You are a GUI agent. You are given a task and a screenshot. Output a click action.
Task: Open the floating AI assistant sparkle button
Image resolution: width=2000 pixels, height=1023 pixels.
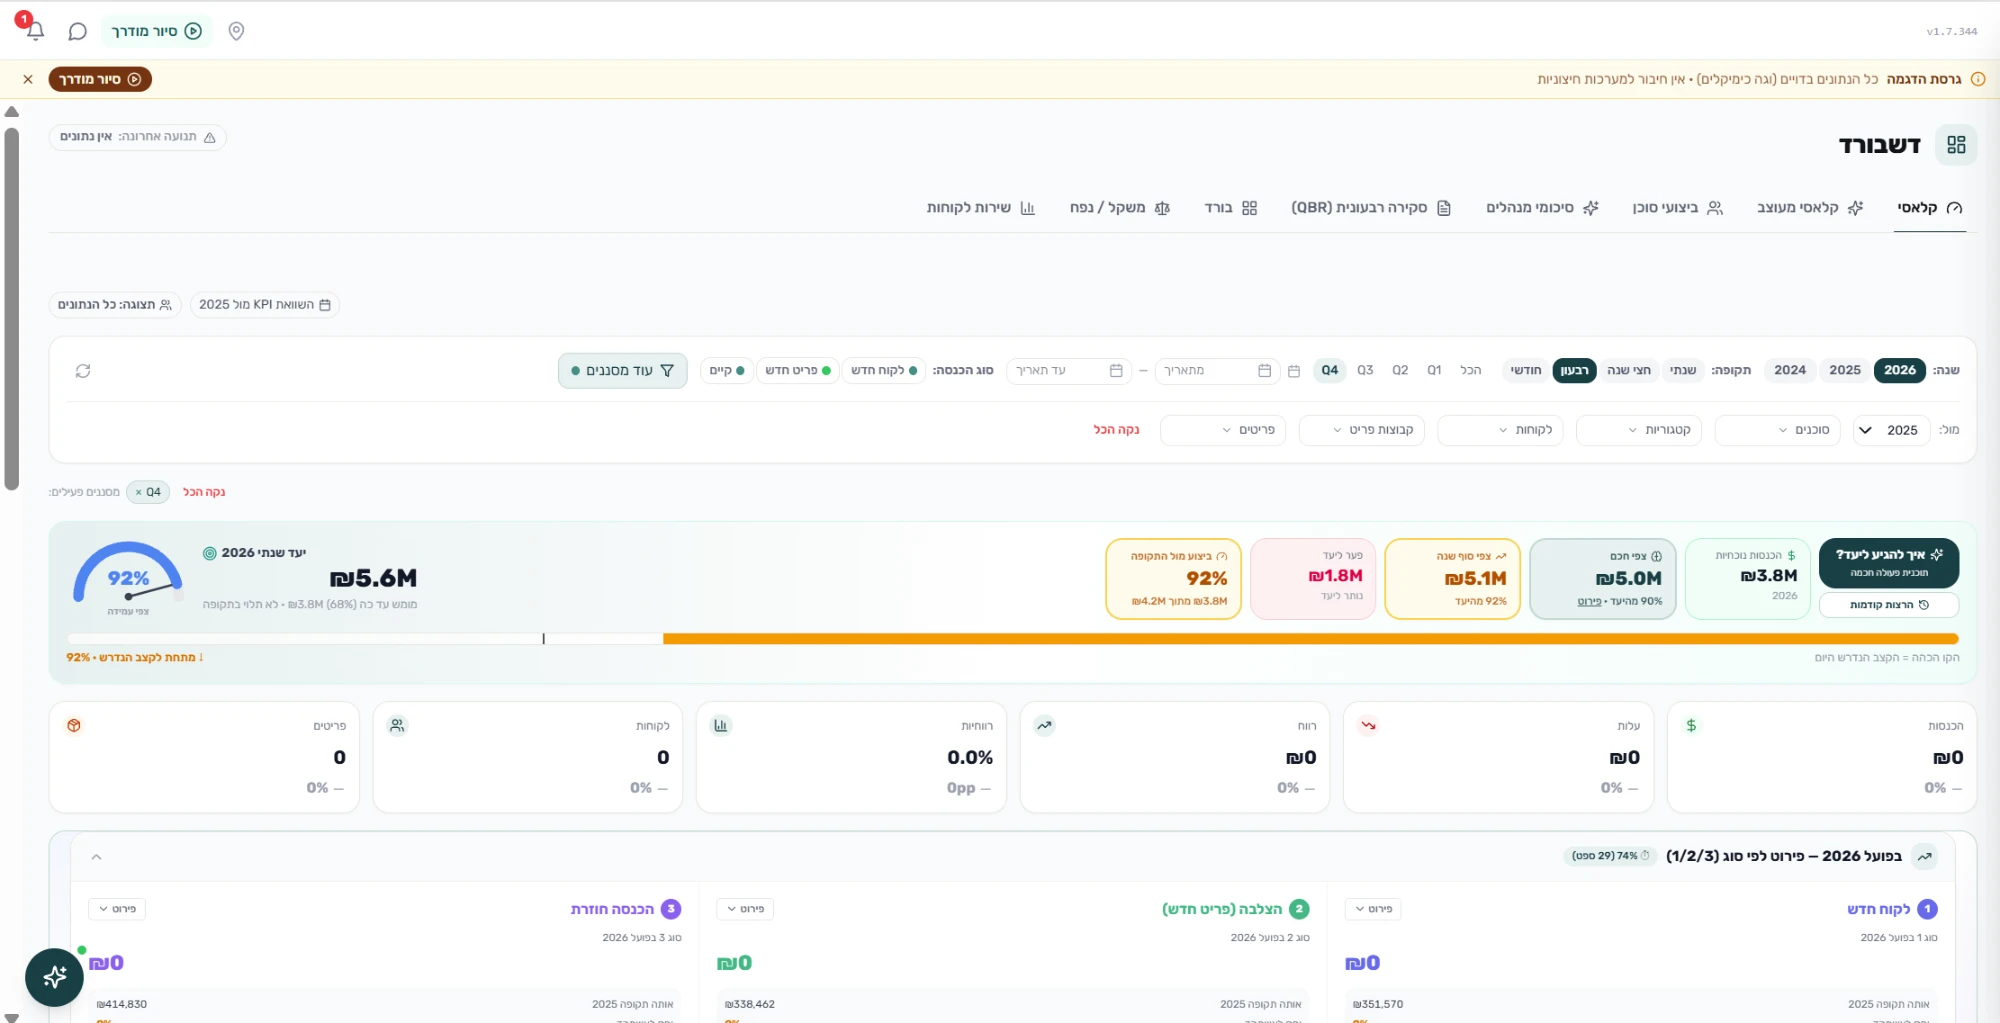pos(54,977)
